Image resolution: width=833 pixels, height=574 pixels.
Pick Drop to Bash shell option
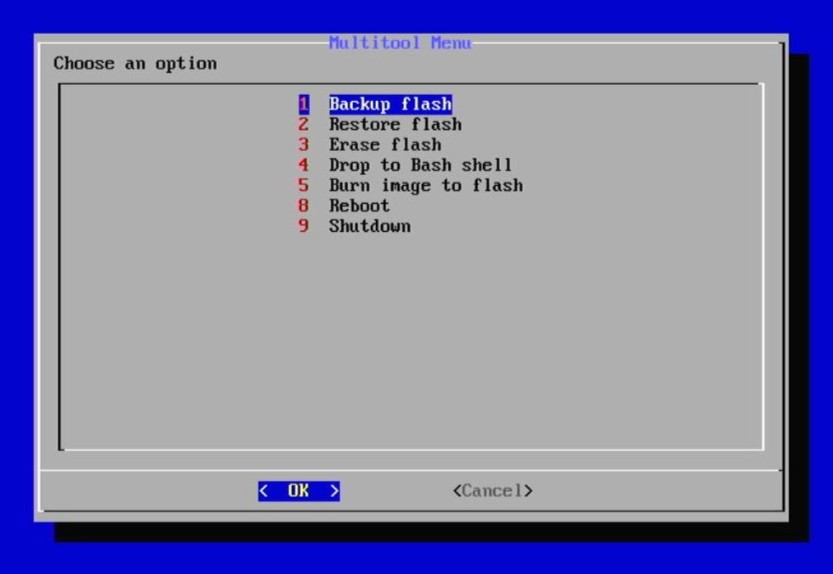420,165
